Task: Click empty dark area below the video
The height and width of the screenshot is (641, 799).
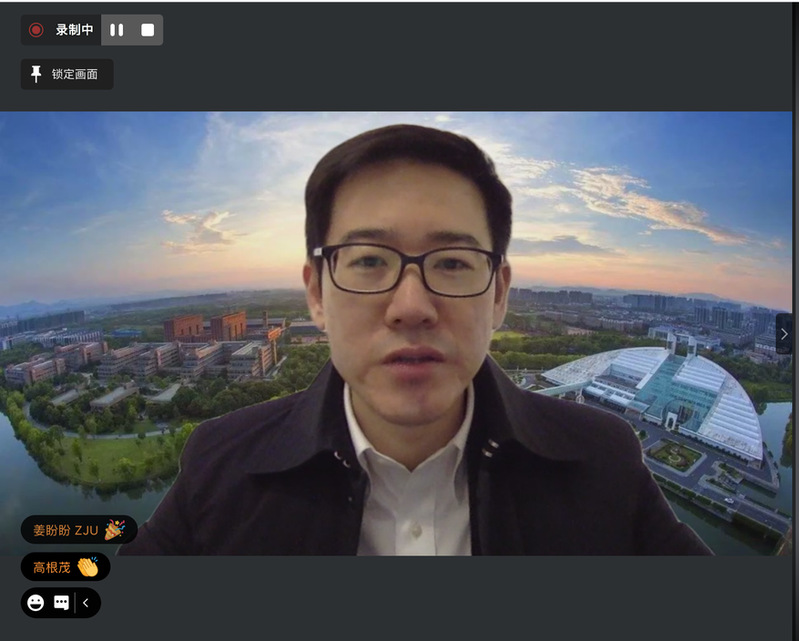Action: point(450,600)
